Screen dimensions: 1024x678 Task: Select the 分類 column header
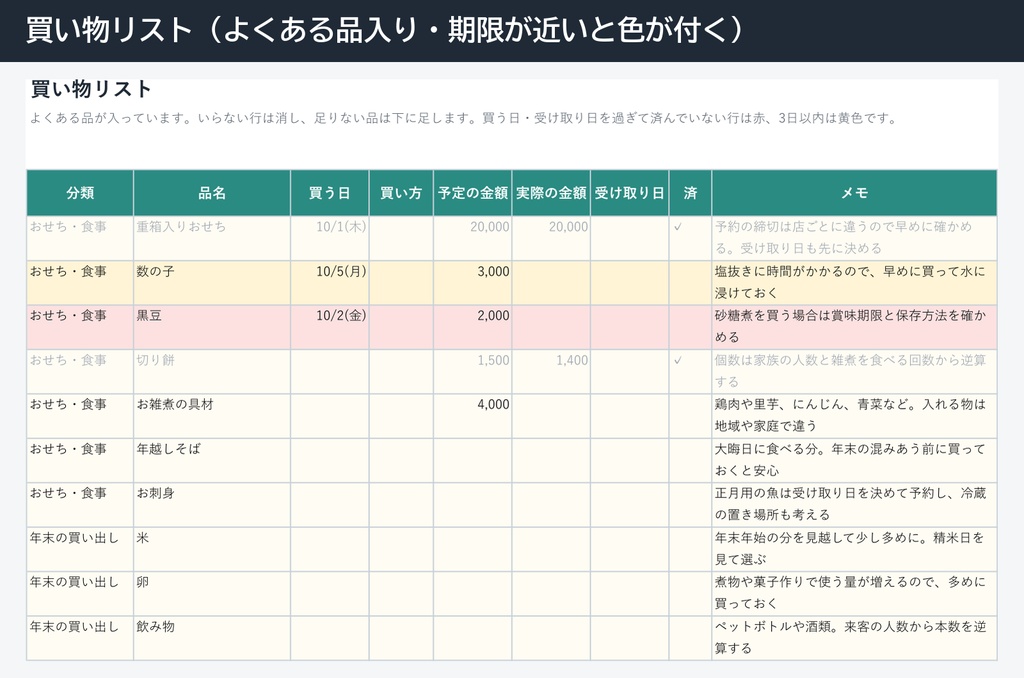click(x=80, y=193)
